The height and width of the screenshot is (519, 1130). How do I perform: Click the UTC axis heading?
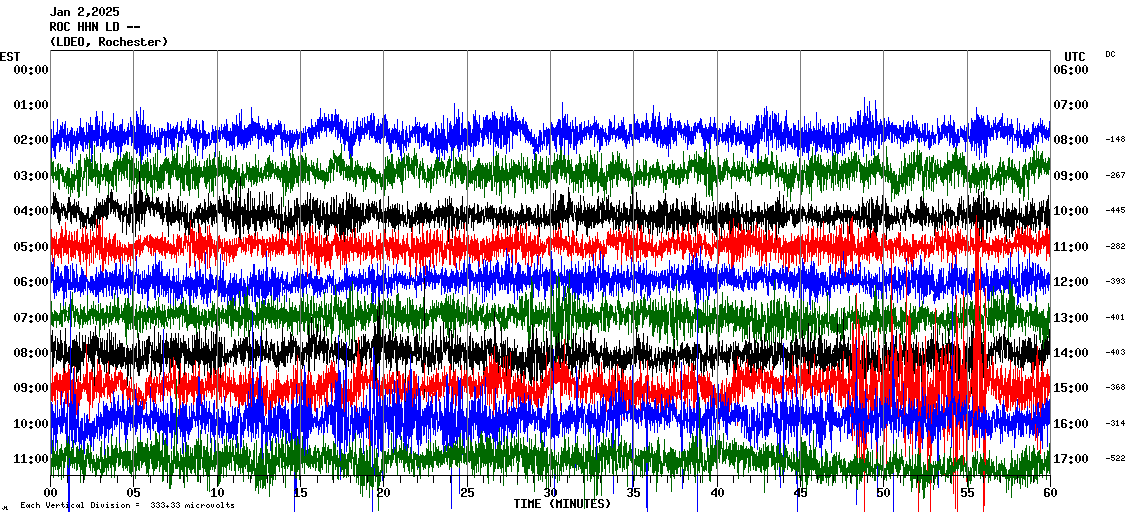coord(1074,56)
